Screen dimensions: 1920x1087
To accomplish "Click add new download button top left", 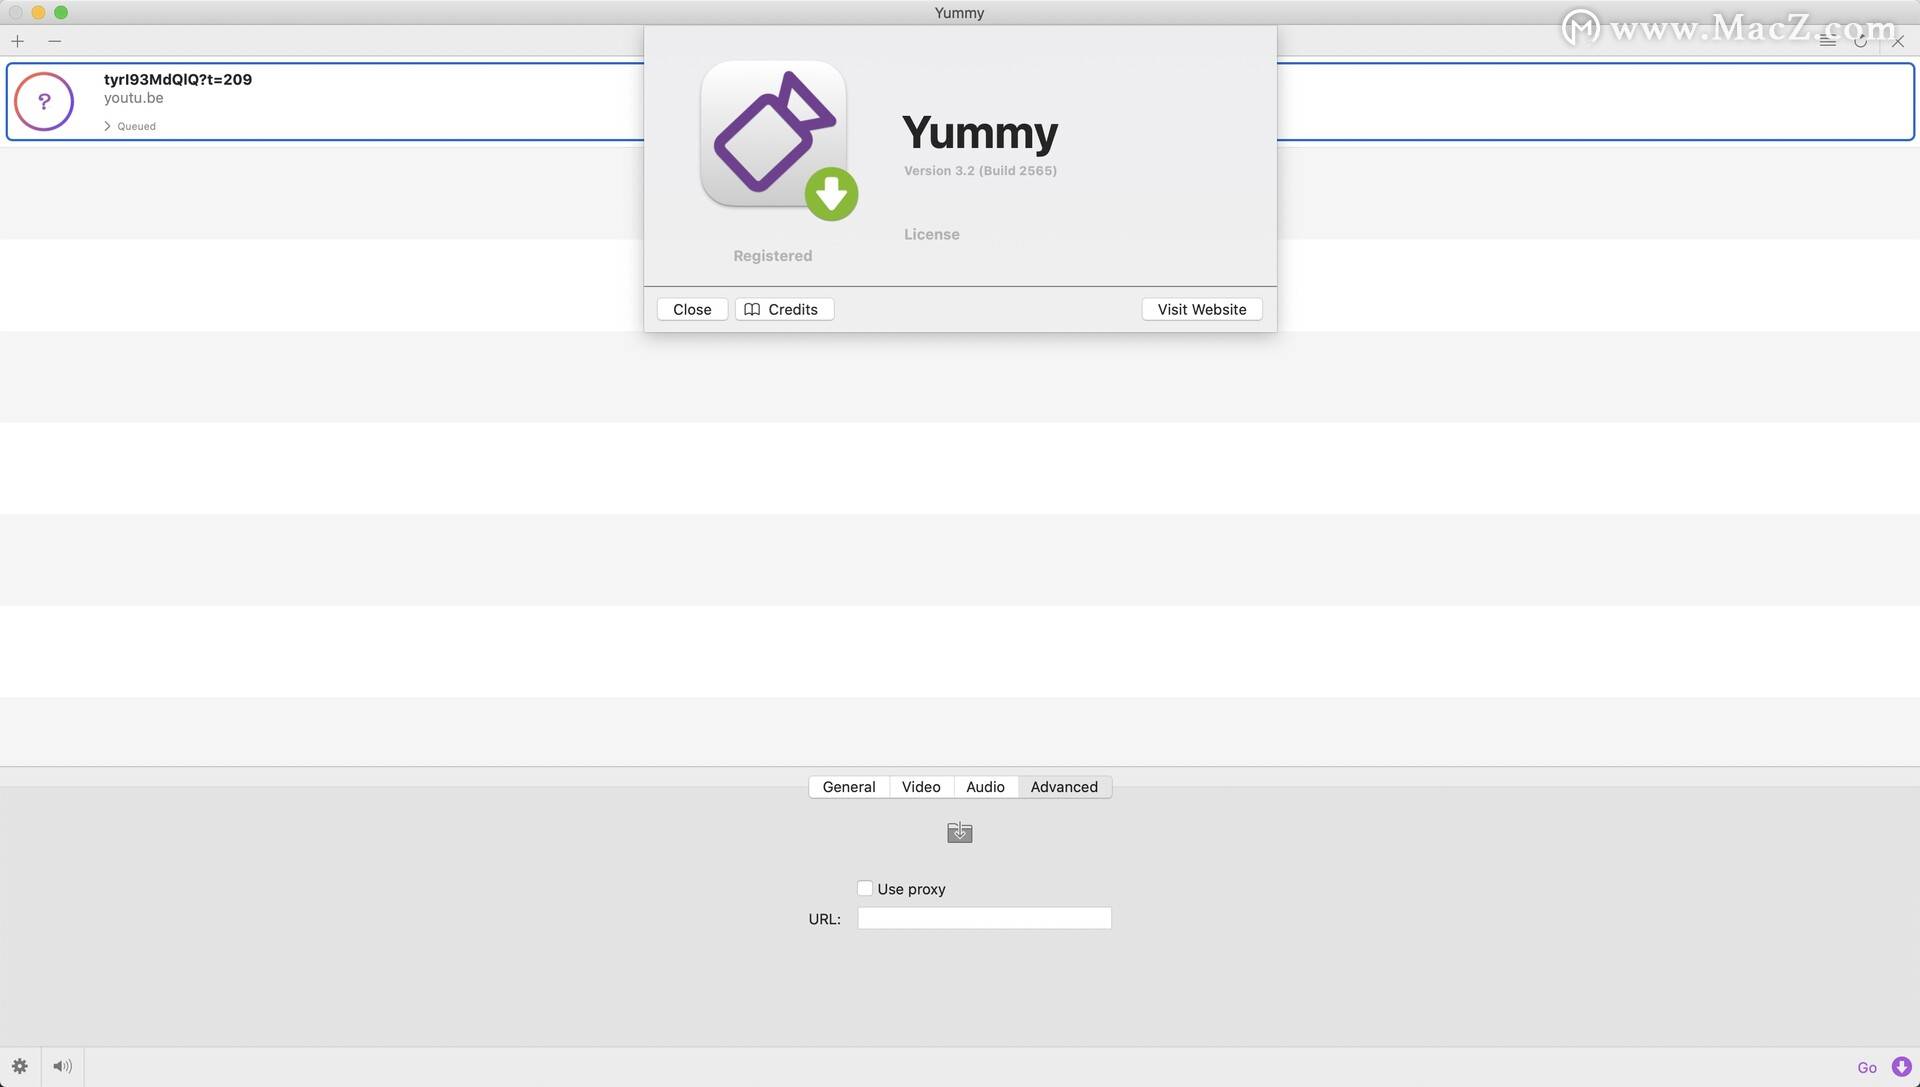I will click(17, 41).
